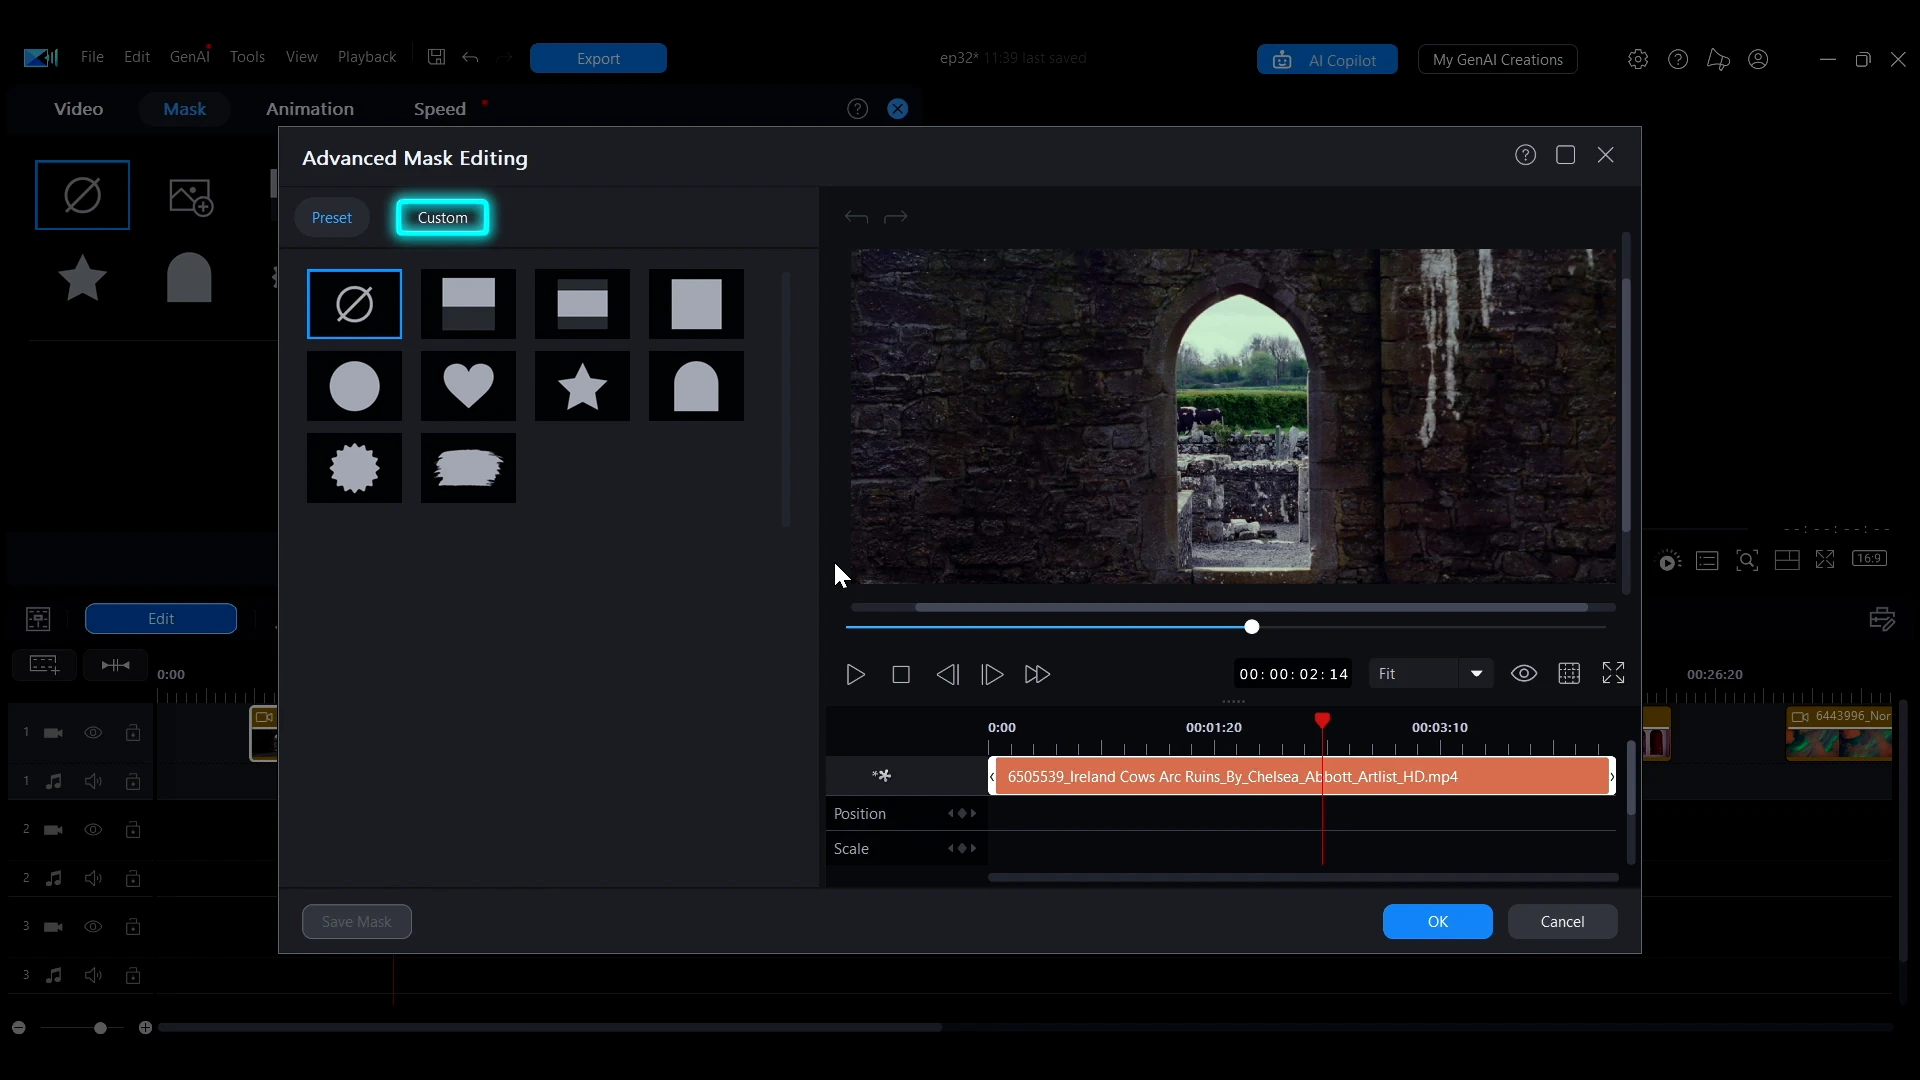Play the mask preview
Image resolution: width=1920 pixels, height=1080 pixels.
pos(855,675)
